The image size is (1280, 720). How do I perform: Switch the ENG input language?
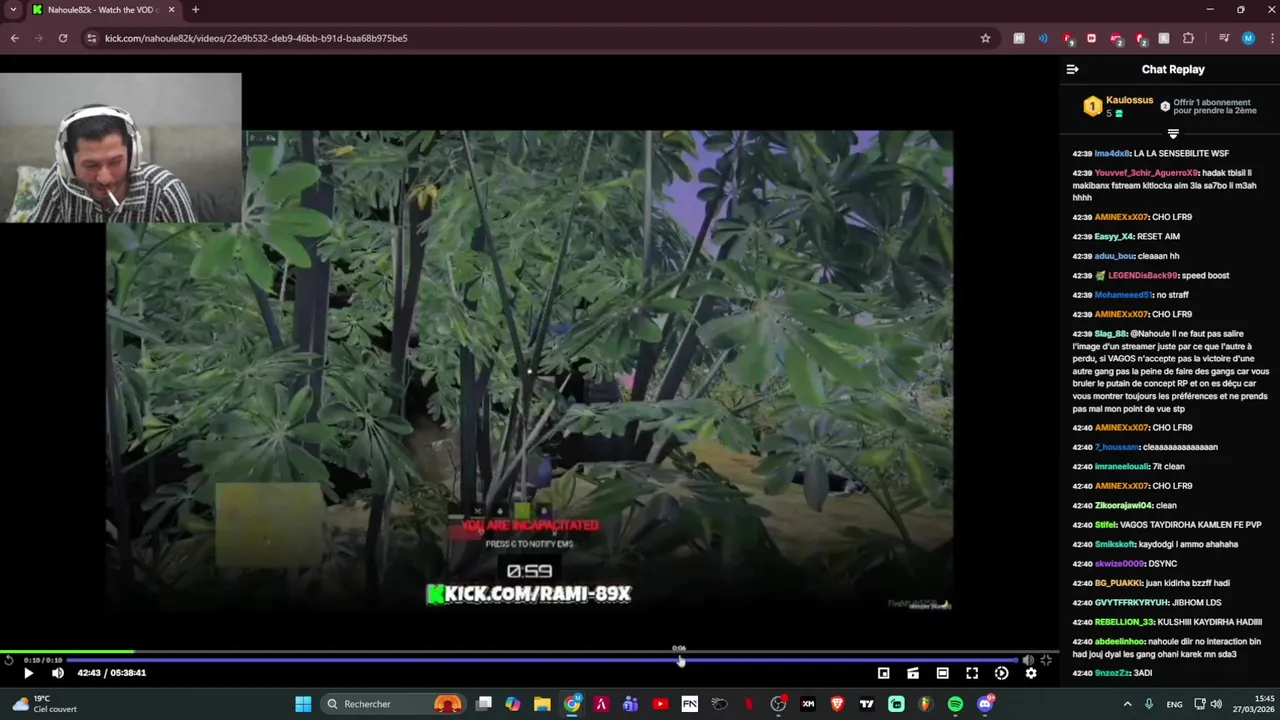click(x=1174, y=704)
